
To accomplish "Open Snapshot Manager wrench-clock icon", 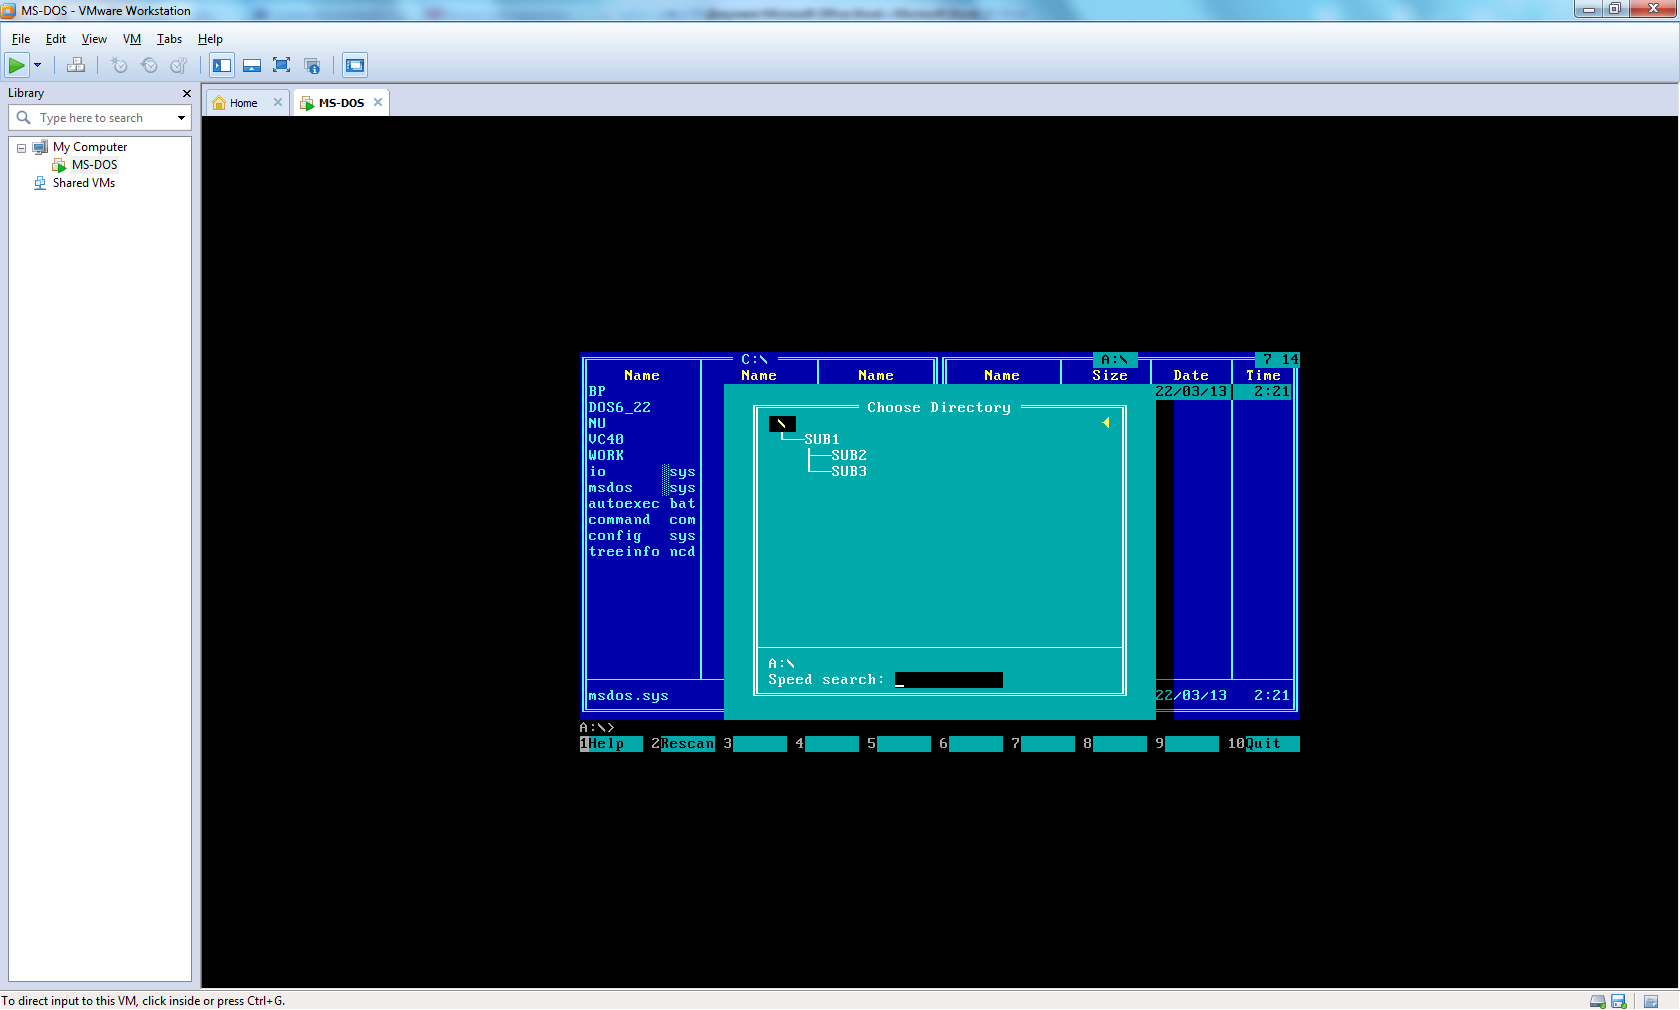I will point(178,66).
